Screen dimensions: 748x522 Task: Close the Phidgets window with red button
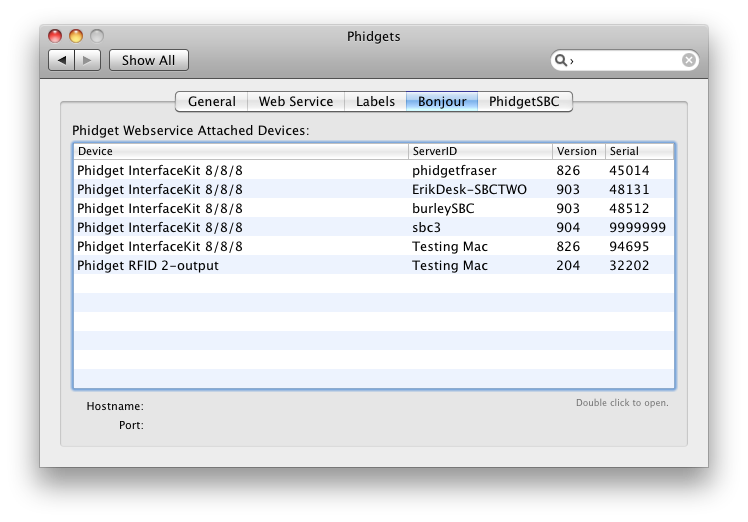pos(55,36)
